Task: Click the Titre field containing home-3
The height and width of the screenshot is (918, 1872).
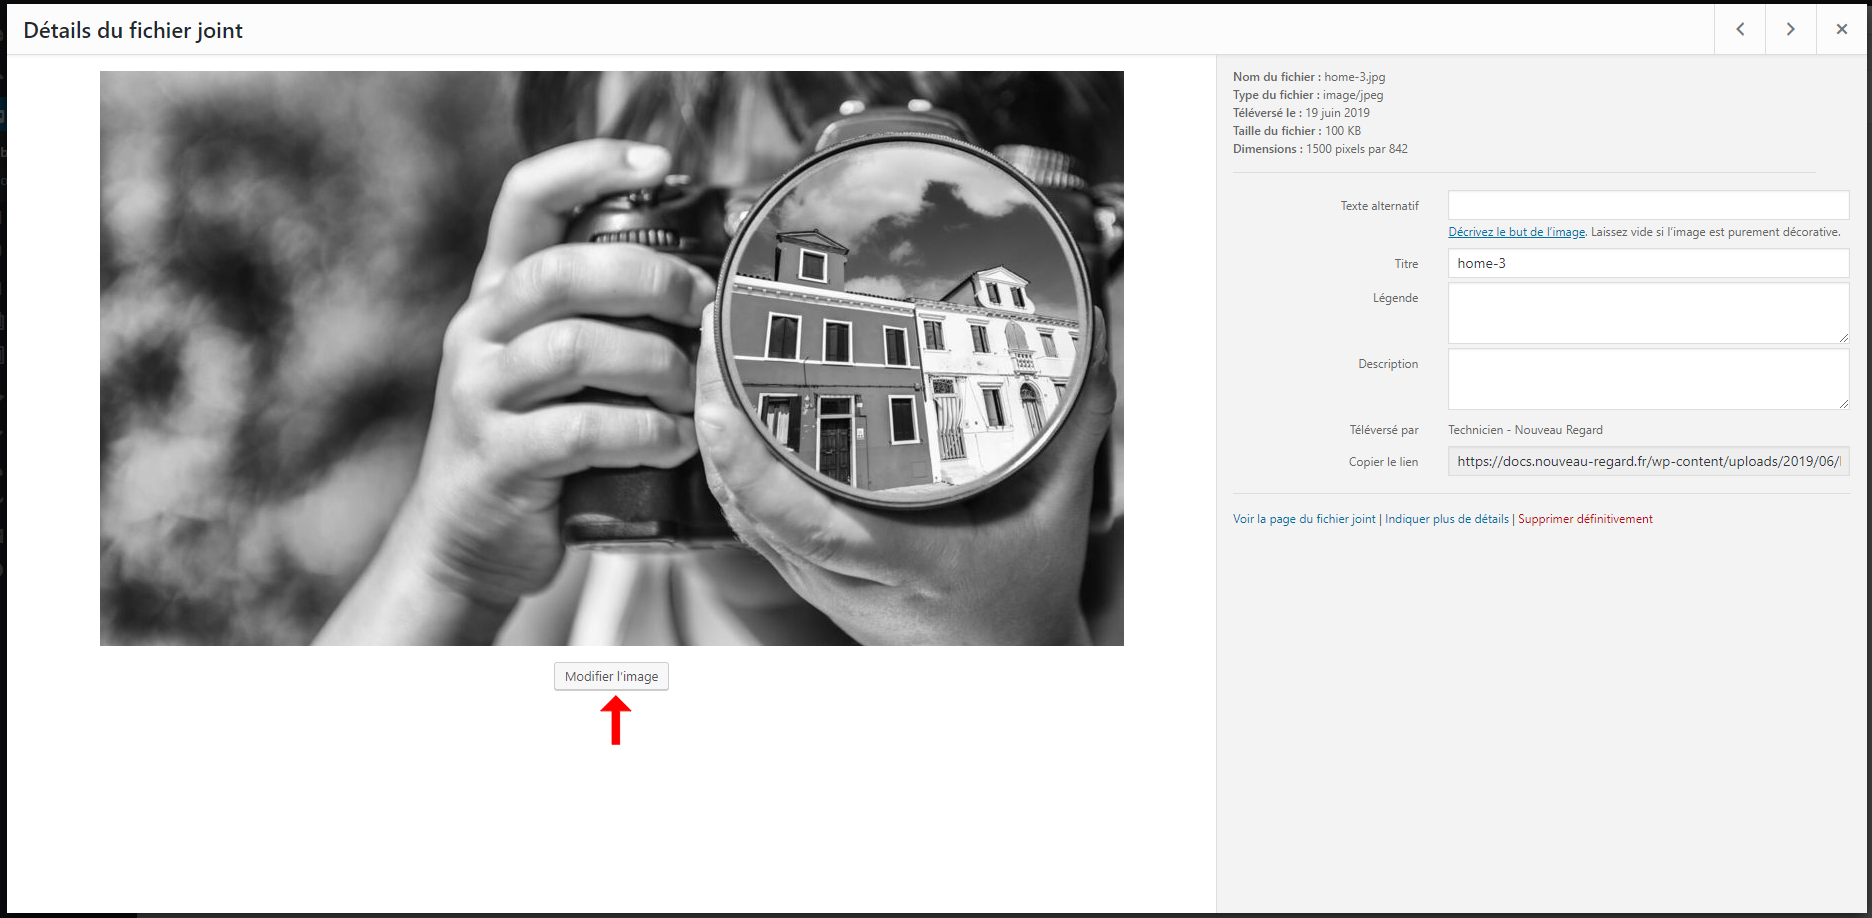Action: (1647, 263)
